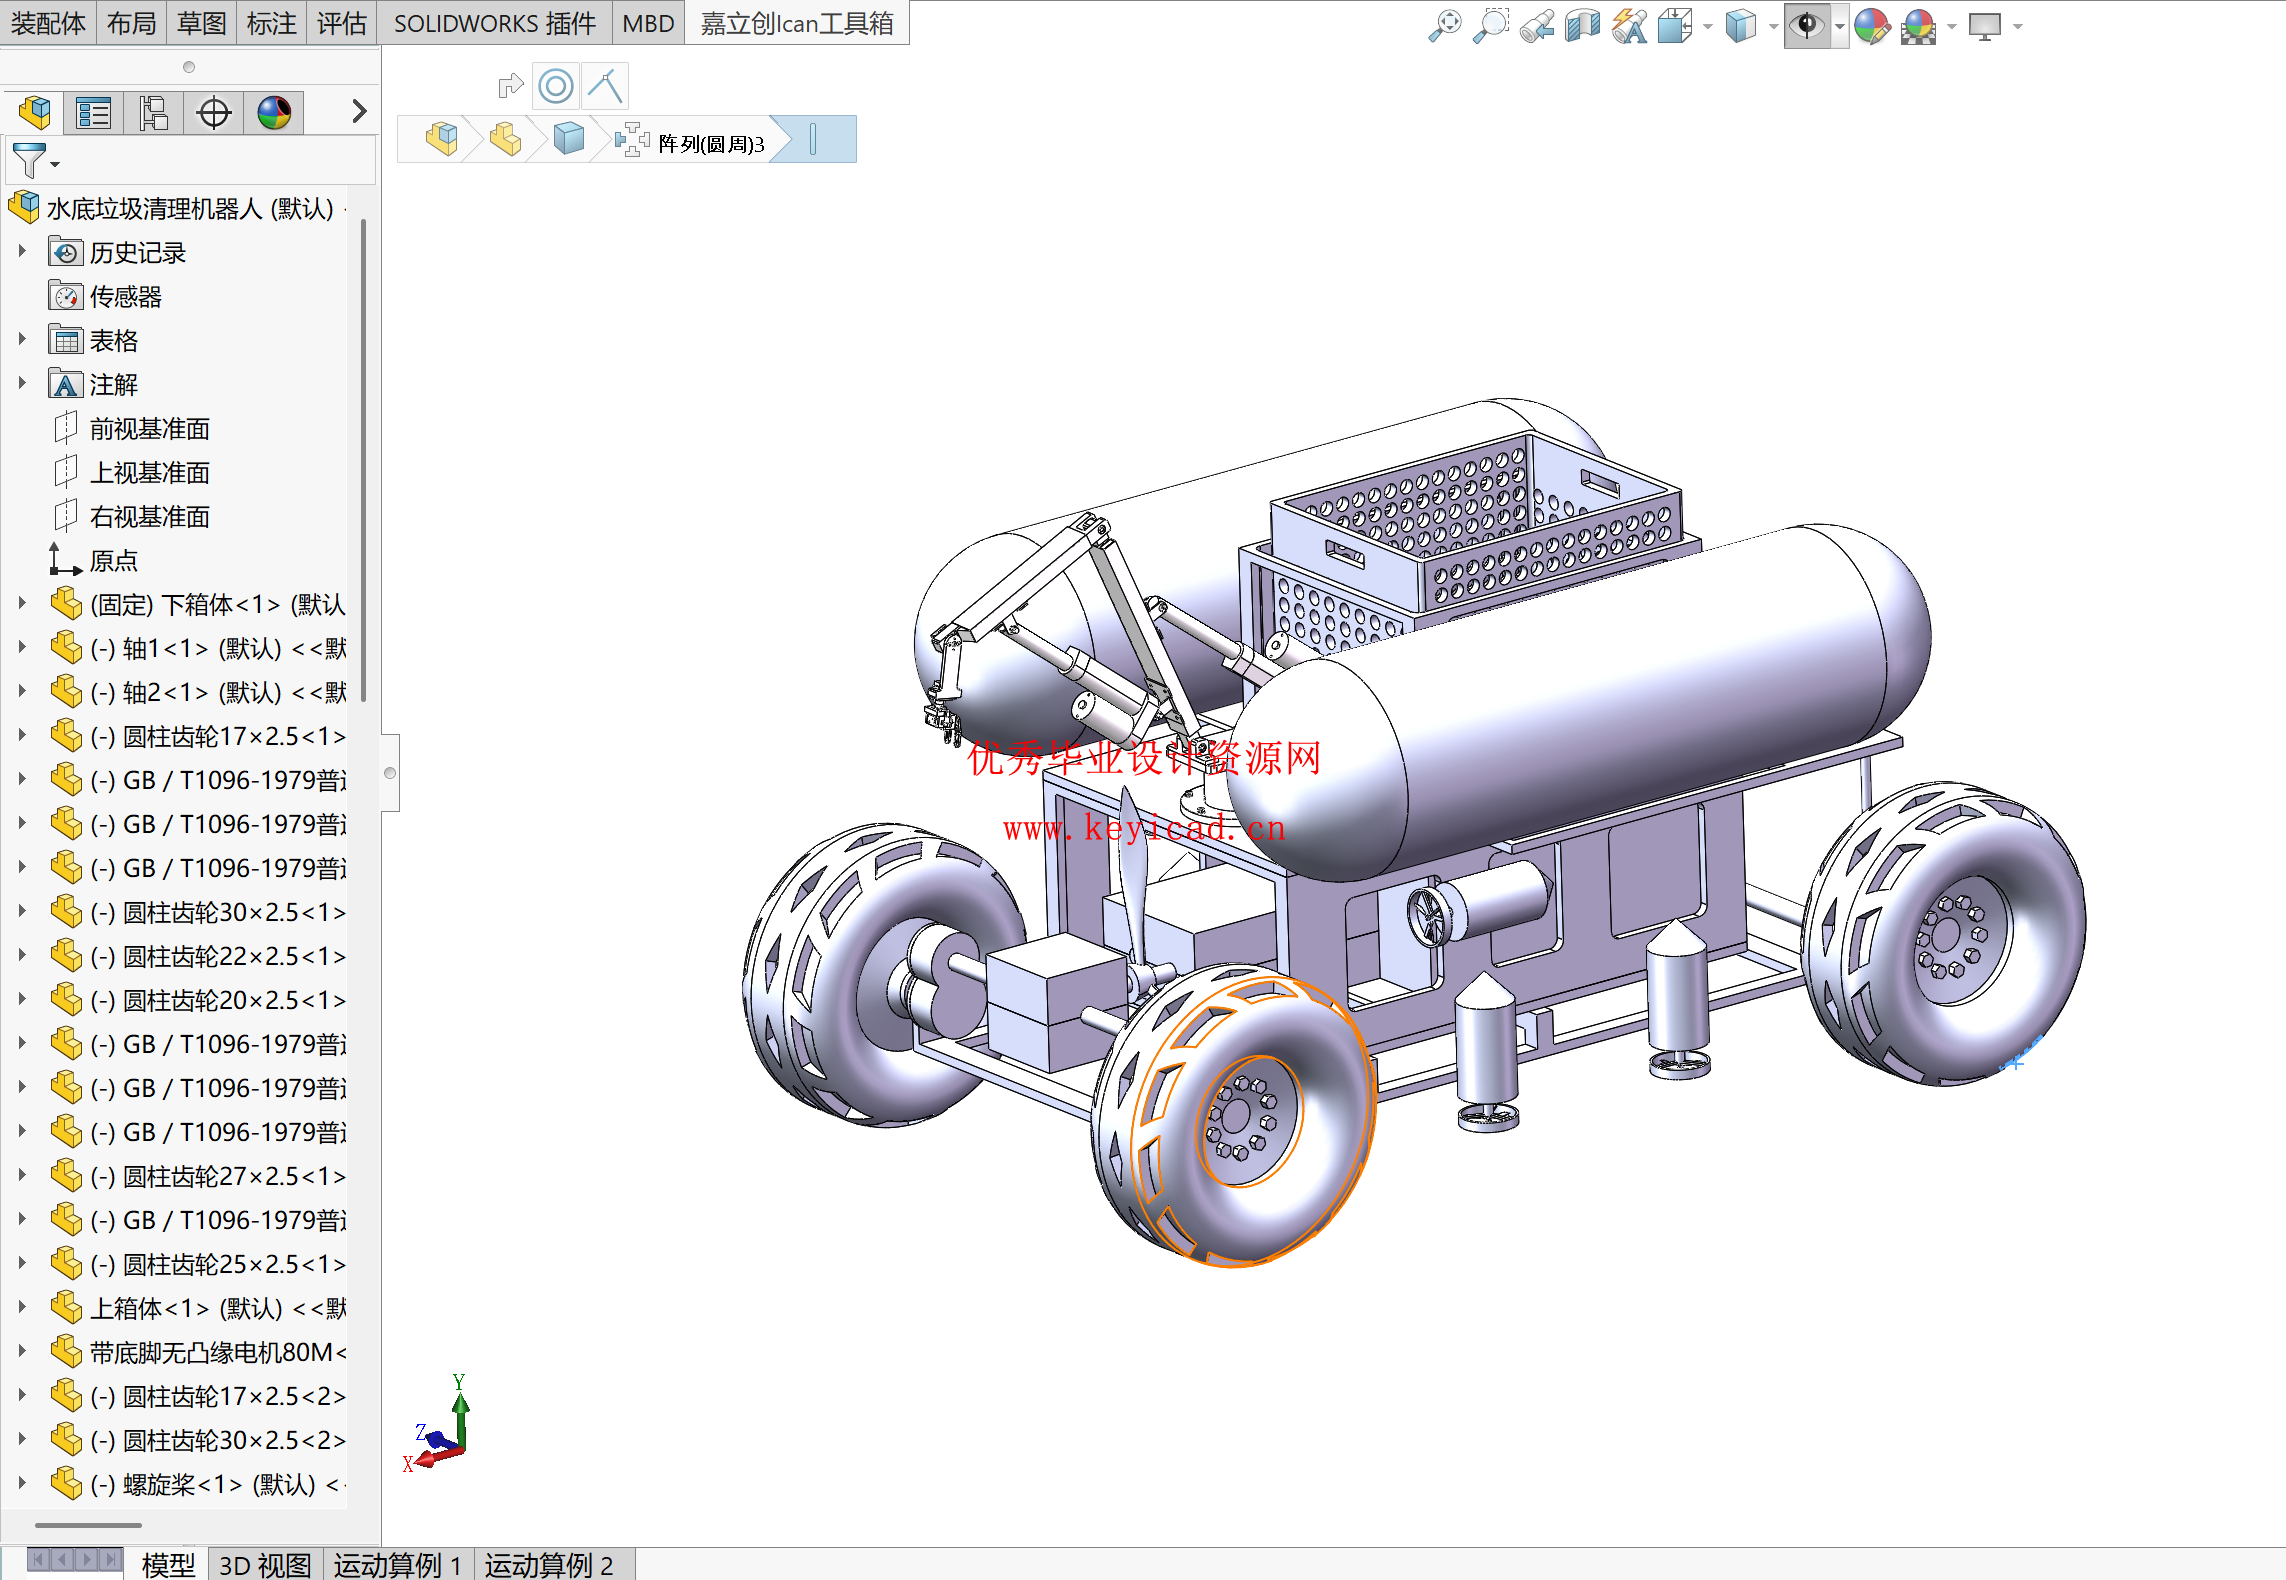Viewport: 2286px width, 1580px height.
Task: Select the 上视基准面 plane
Action: coord(149,472)
